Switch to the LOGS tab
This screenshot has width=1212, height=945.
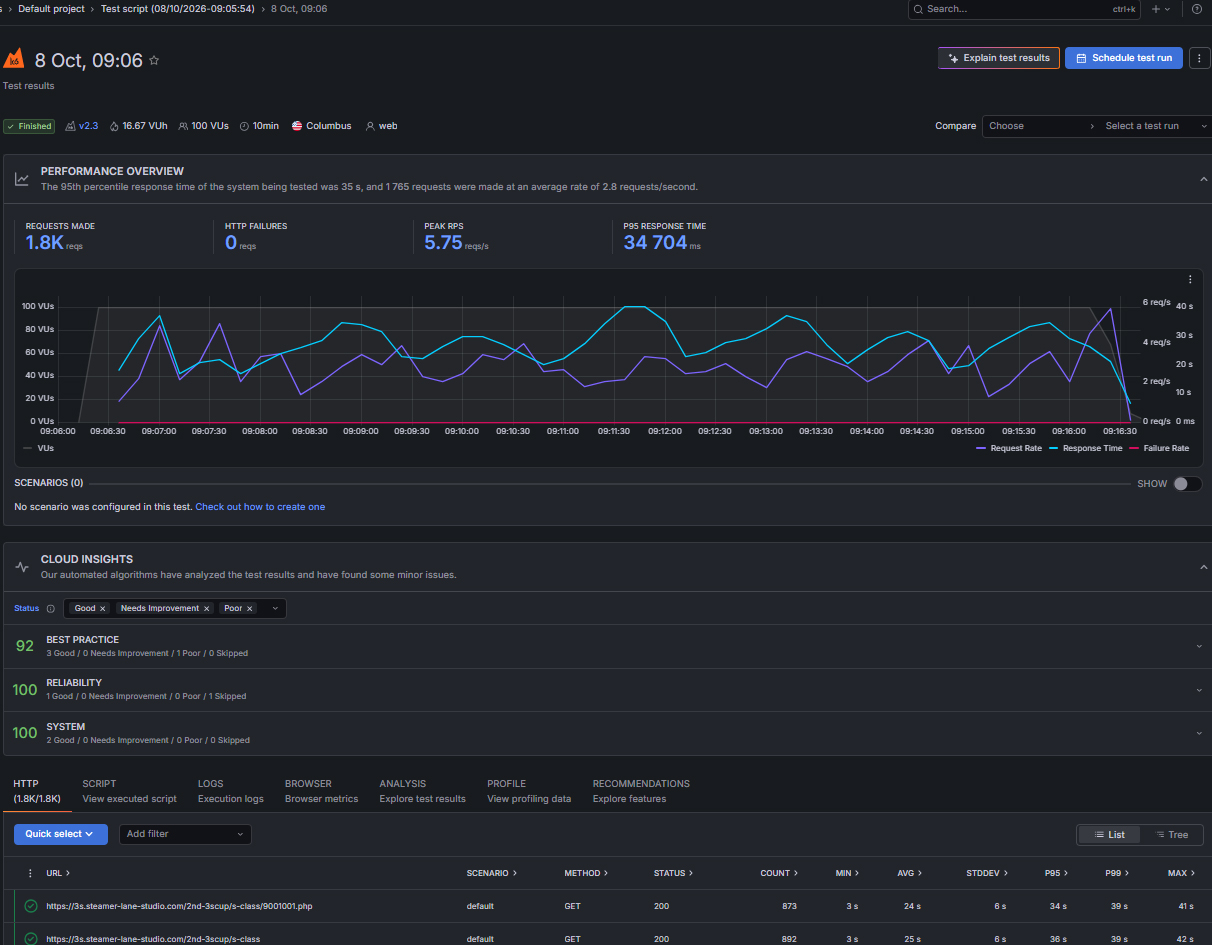pos(230,791)
